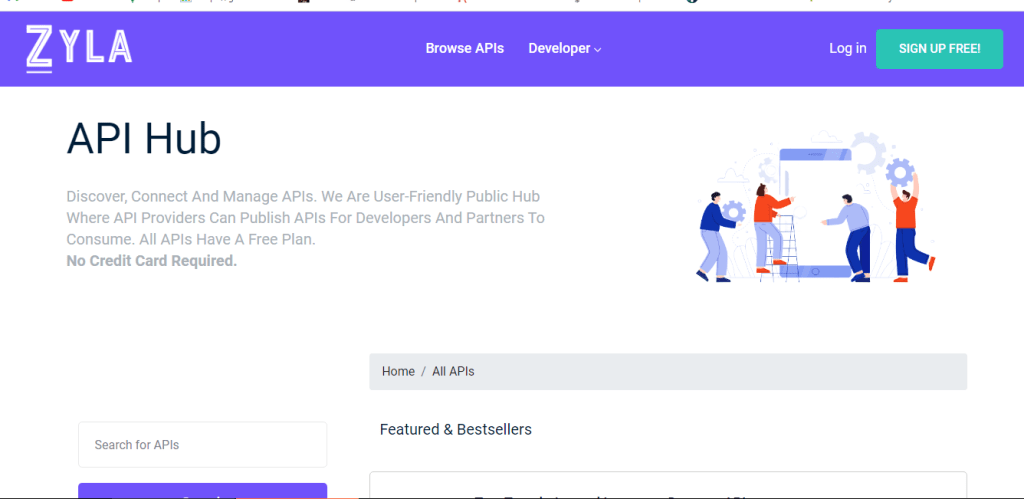Click the API Hub team illustration
The width and height of the screenshot is (1024, 499).
pyautogui.click(x=815, y=206)
